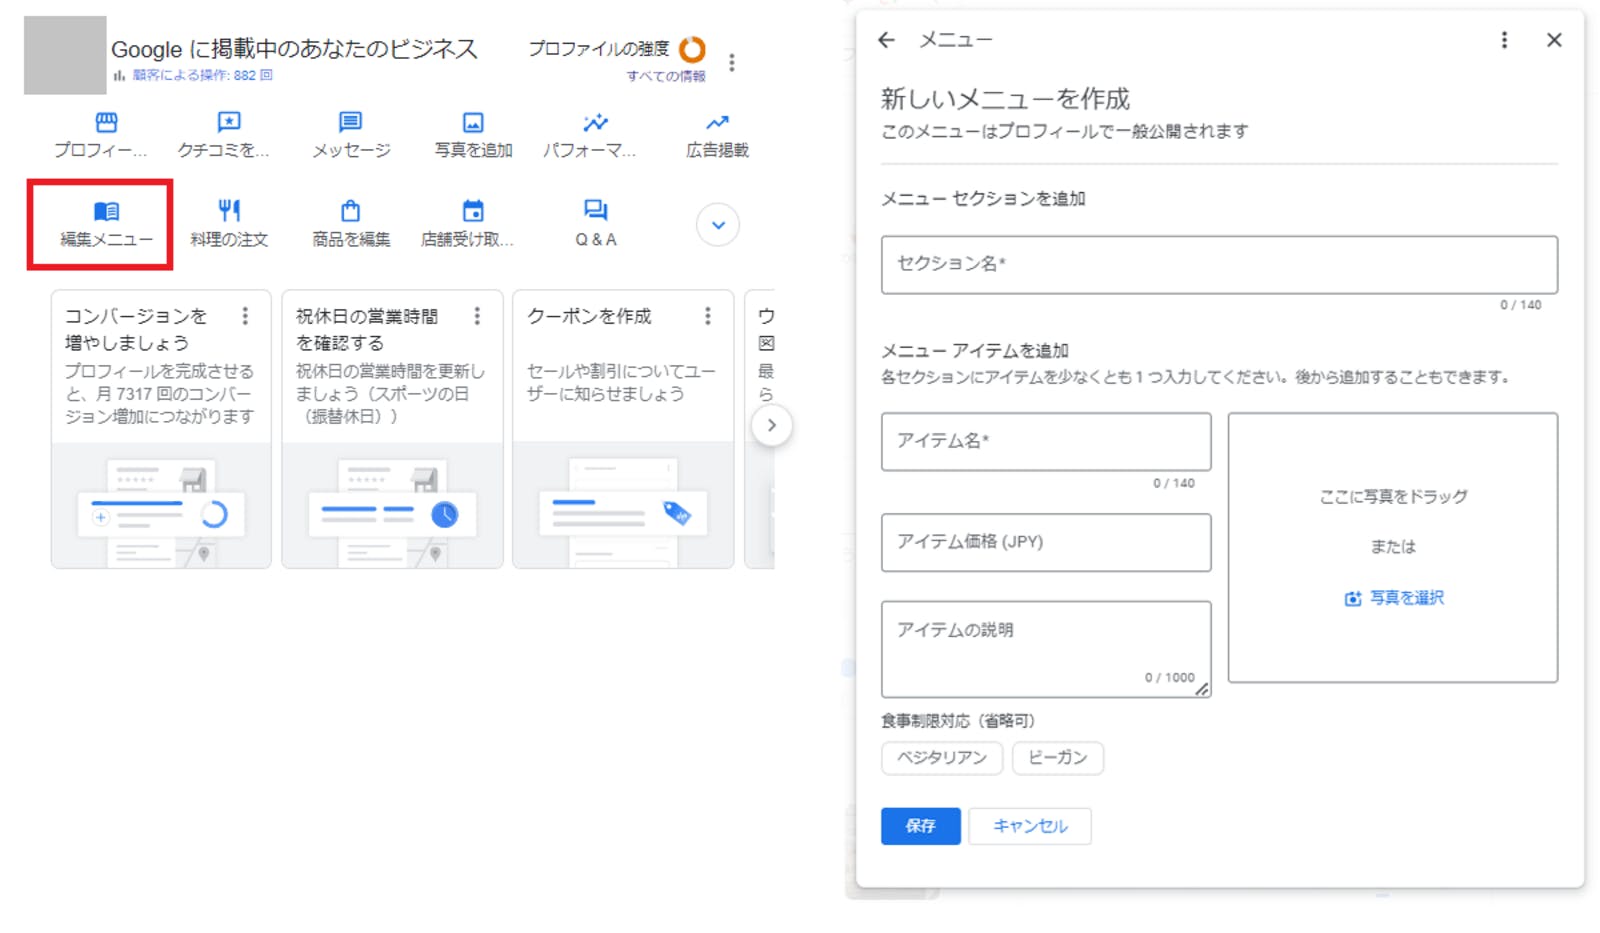Click the 写真を選択 photo select link
The width and height of the screenshot is (1600, 933).
click(x=1394, y=598)
